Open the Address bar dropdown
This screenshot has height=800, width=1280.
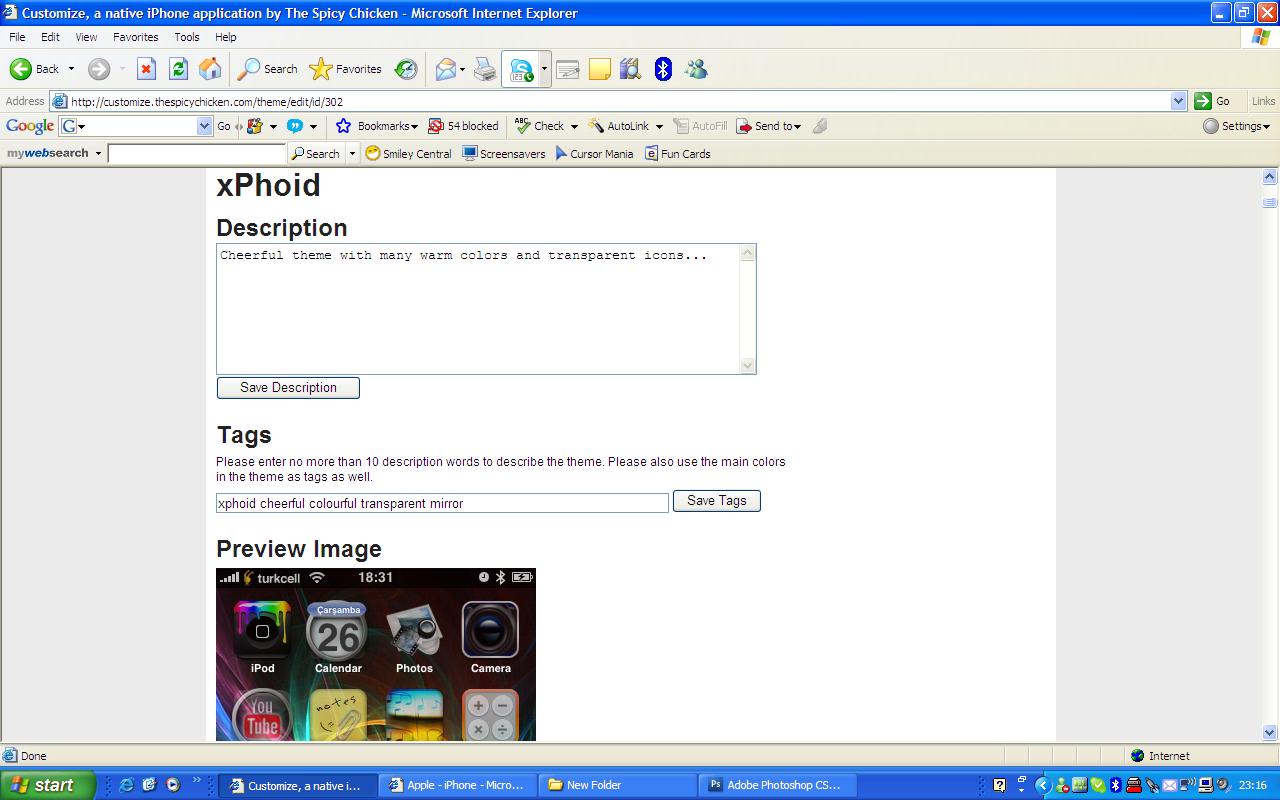(1178, 101)
